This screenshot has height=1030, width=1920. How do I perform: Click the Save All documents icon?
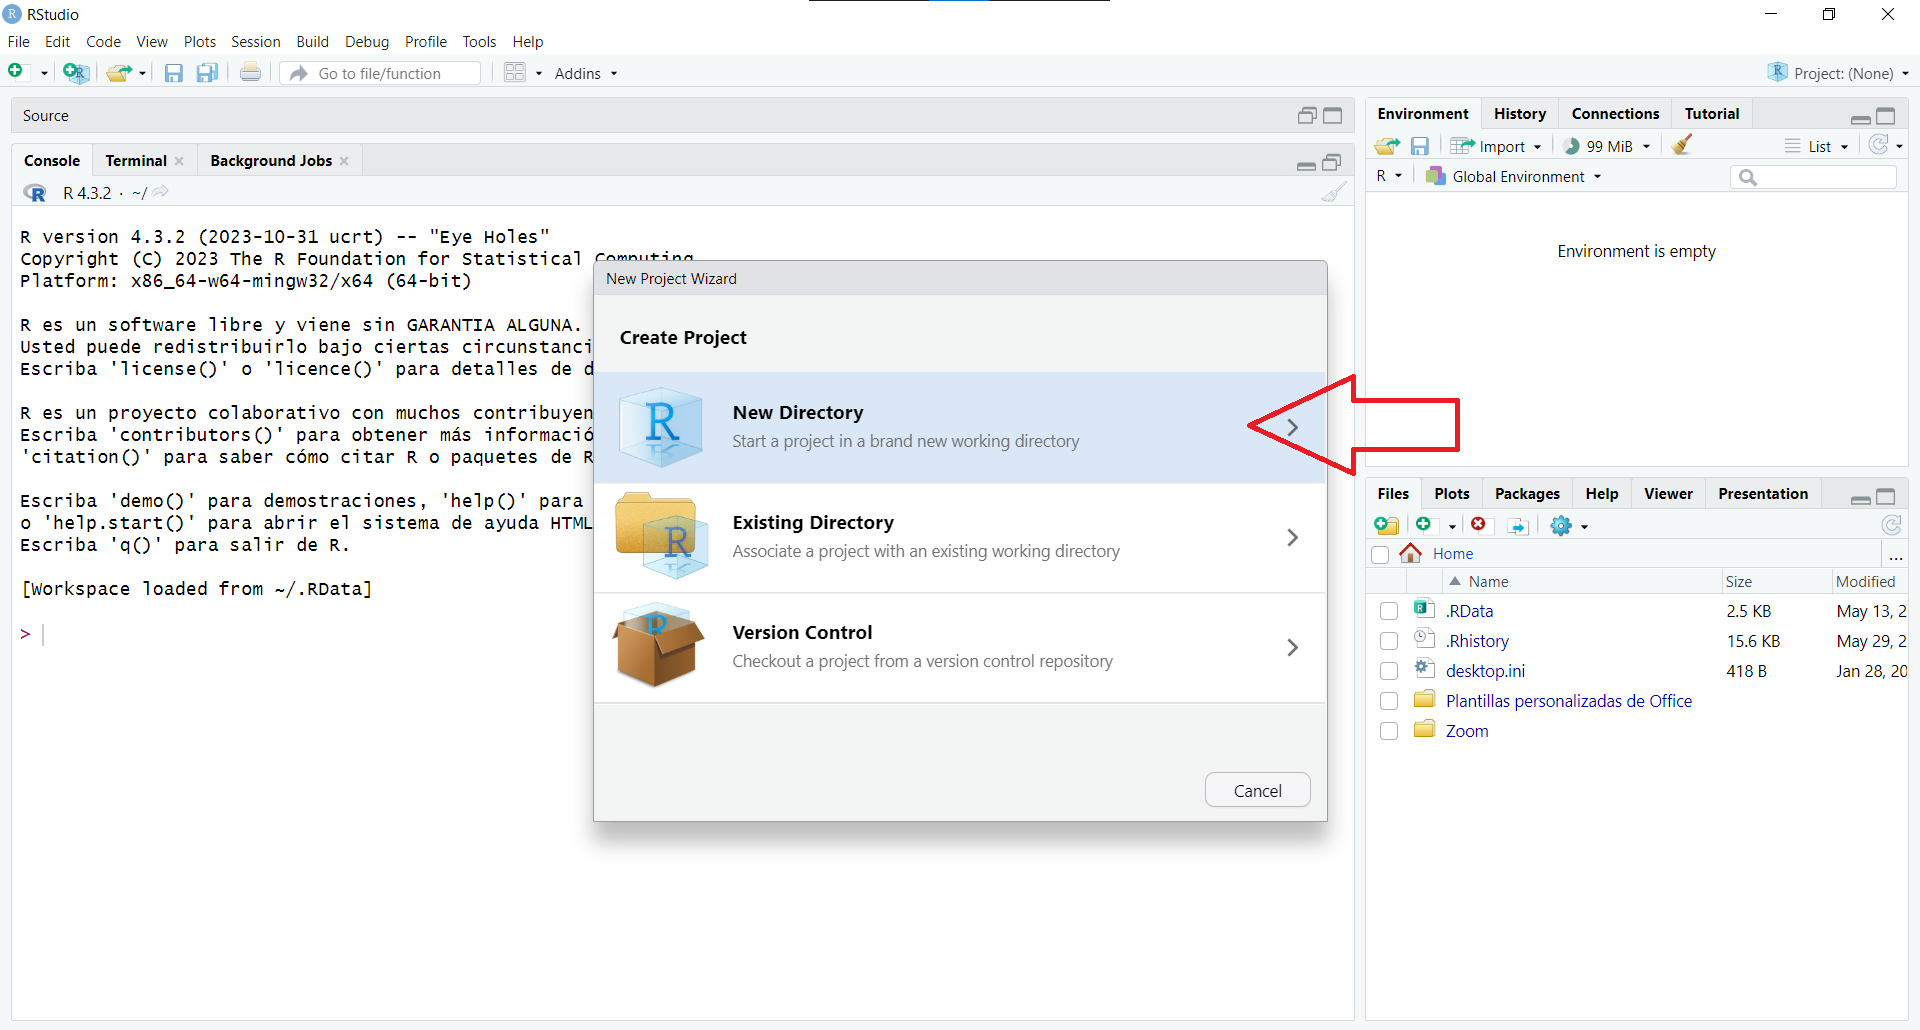pos(207,73)
